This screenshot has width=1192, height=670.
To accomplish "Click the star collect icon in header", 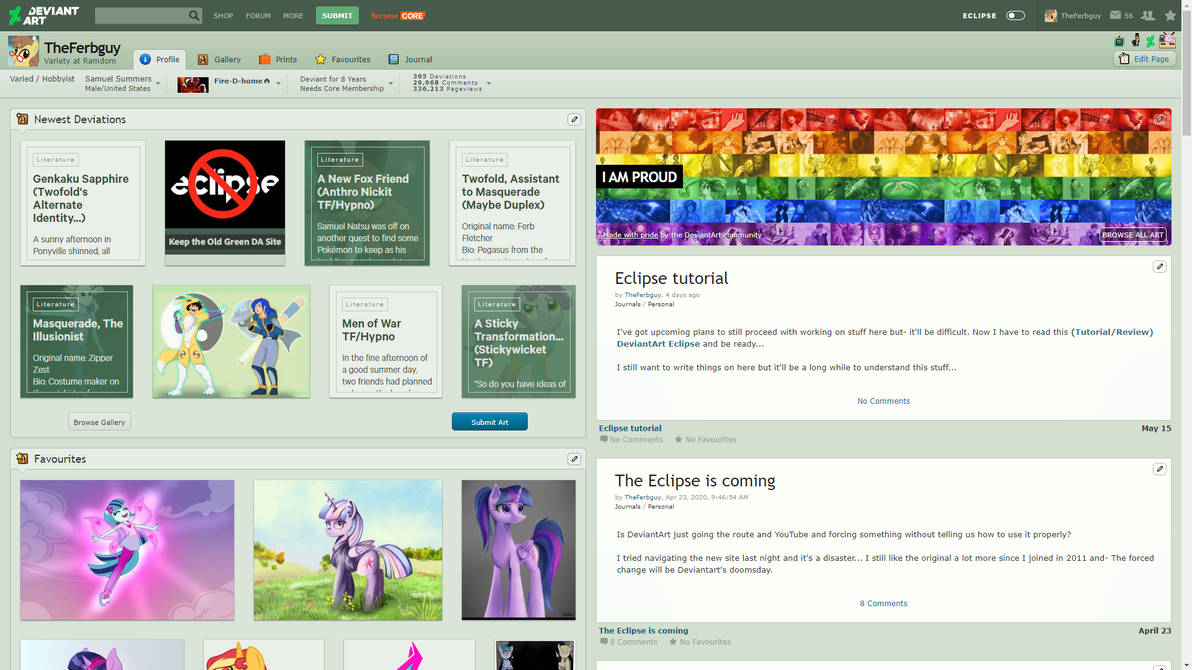I will 1170,15.
